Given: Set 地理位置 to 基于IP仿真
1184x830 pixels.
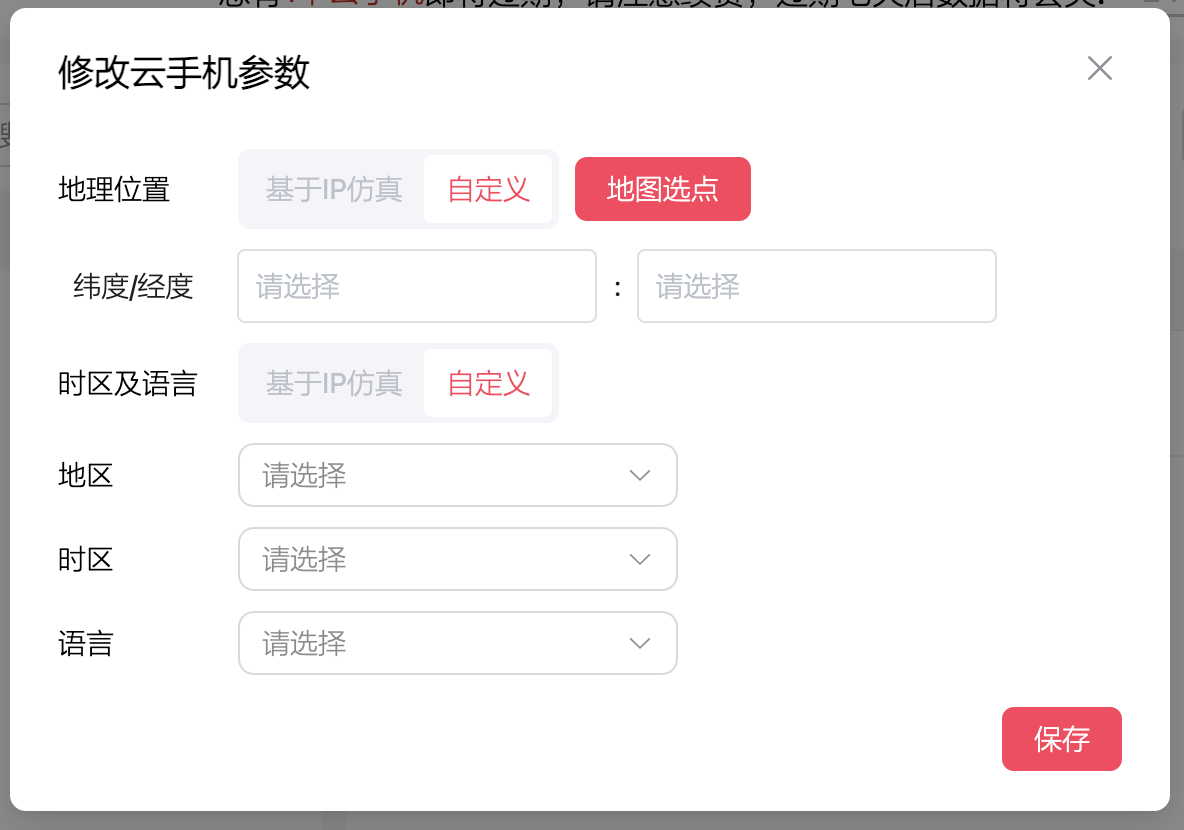Looking at the screenshot, I should 334,189.
